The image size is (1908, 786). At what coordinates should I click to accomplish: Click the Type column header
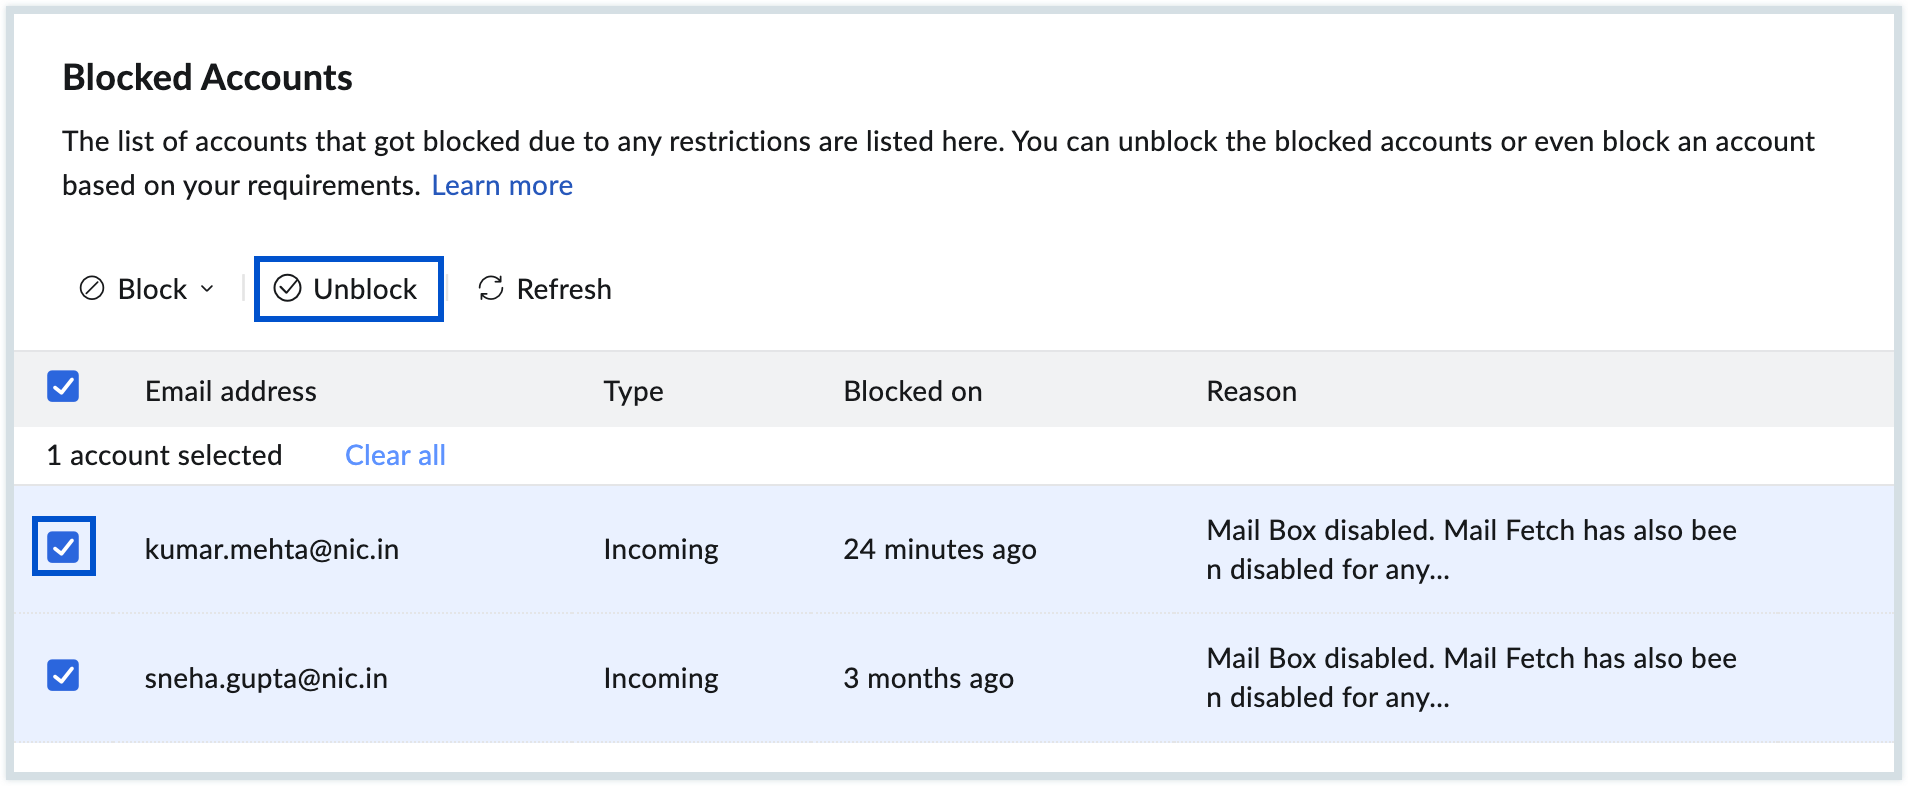click(633, 391)
